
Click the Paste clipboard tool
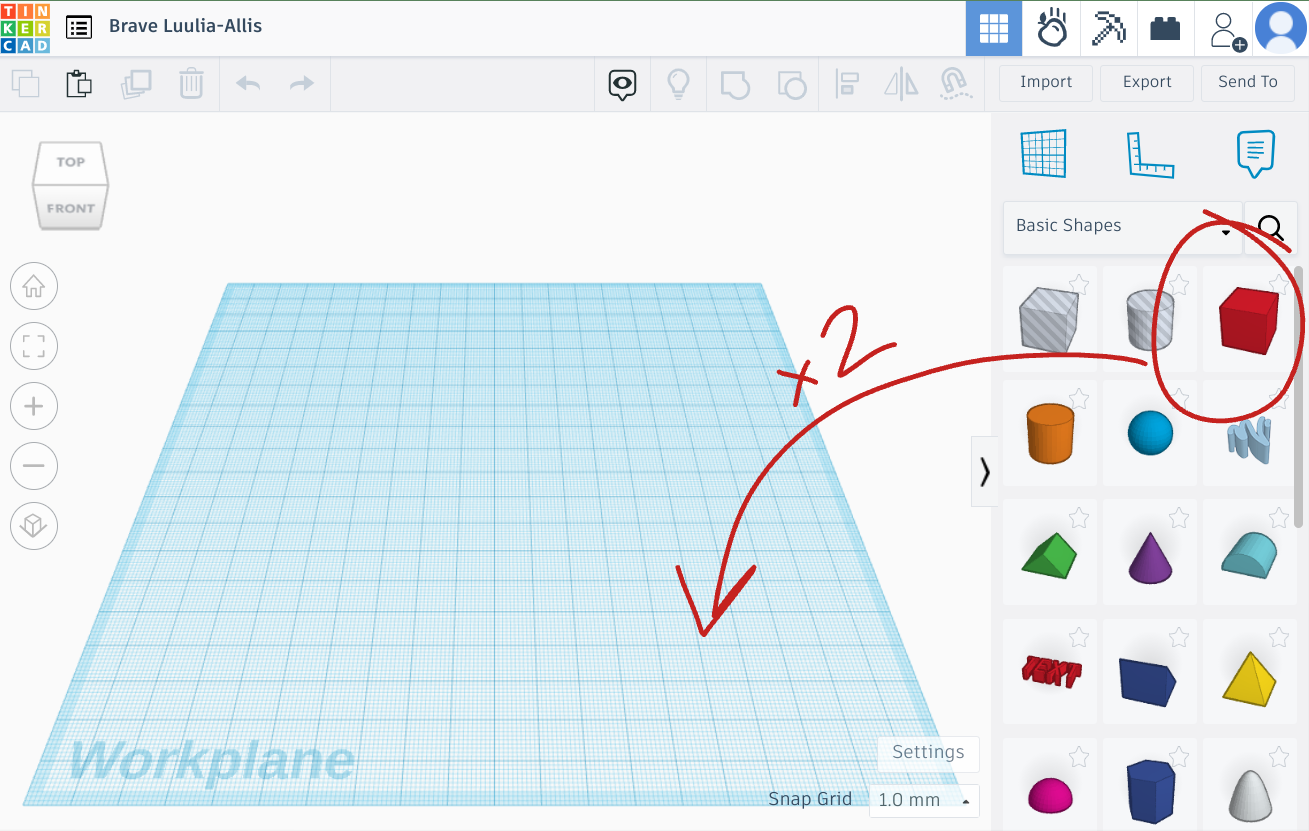79,83
